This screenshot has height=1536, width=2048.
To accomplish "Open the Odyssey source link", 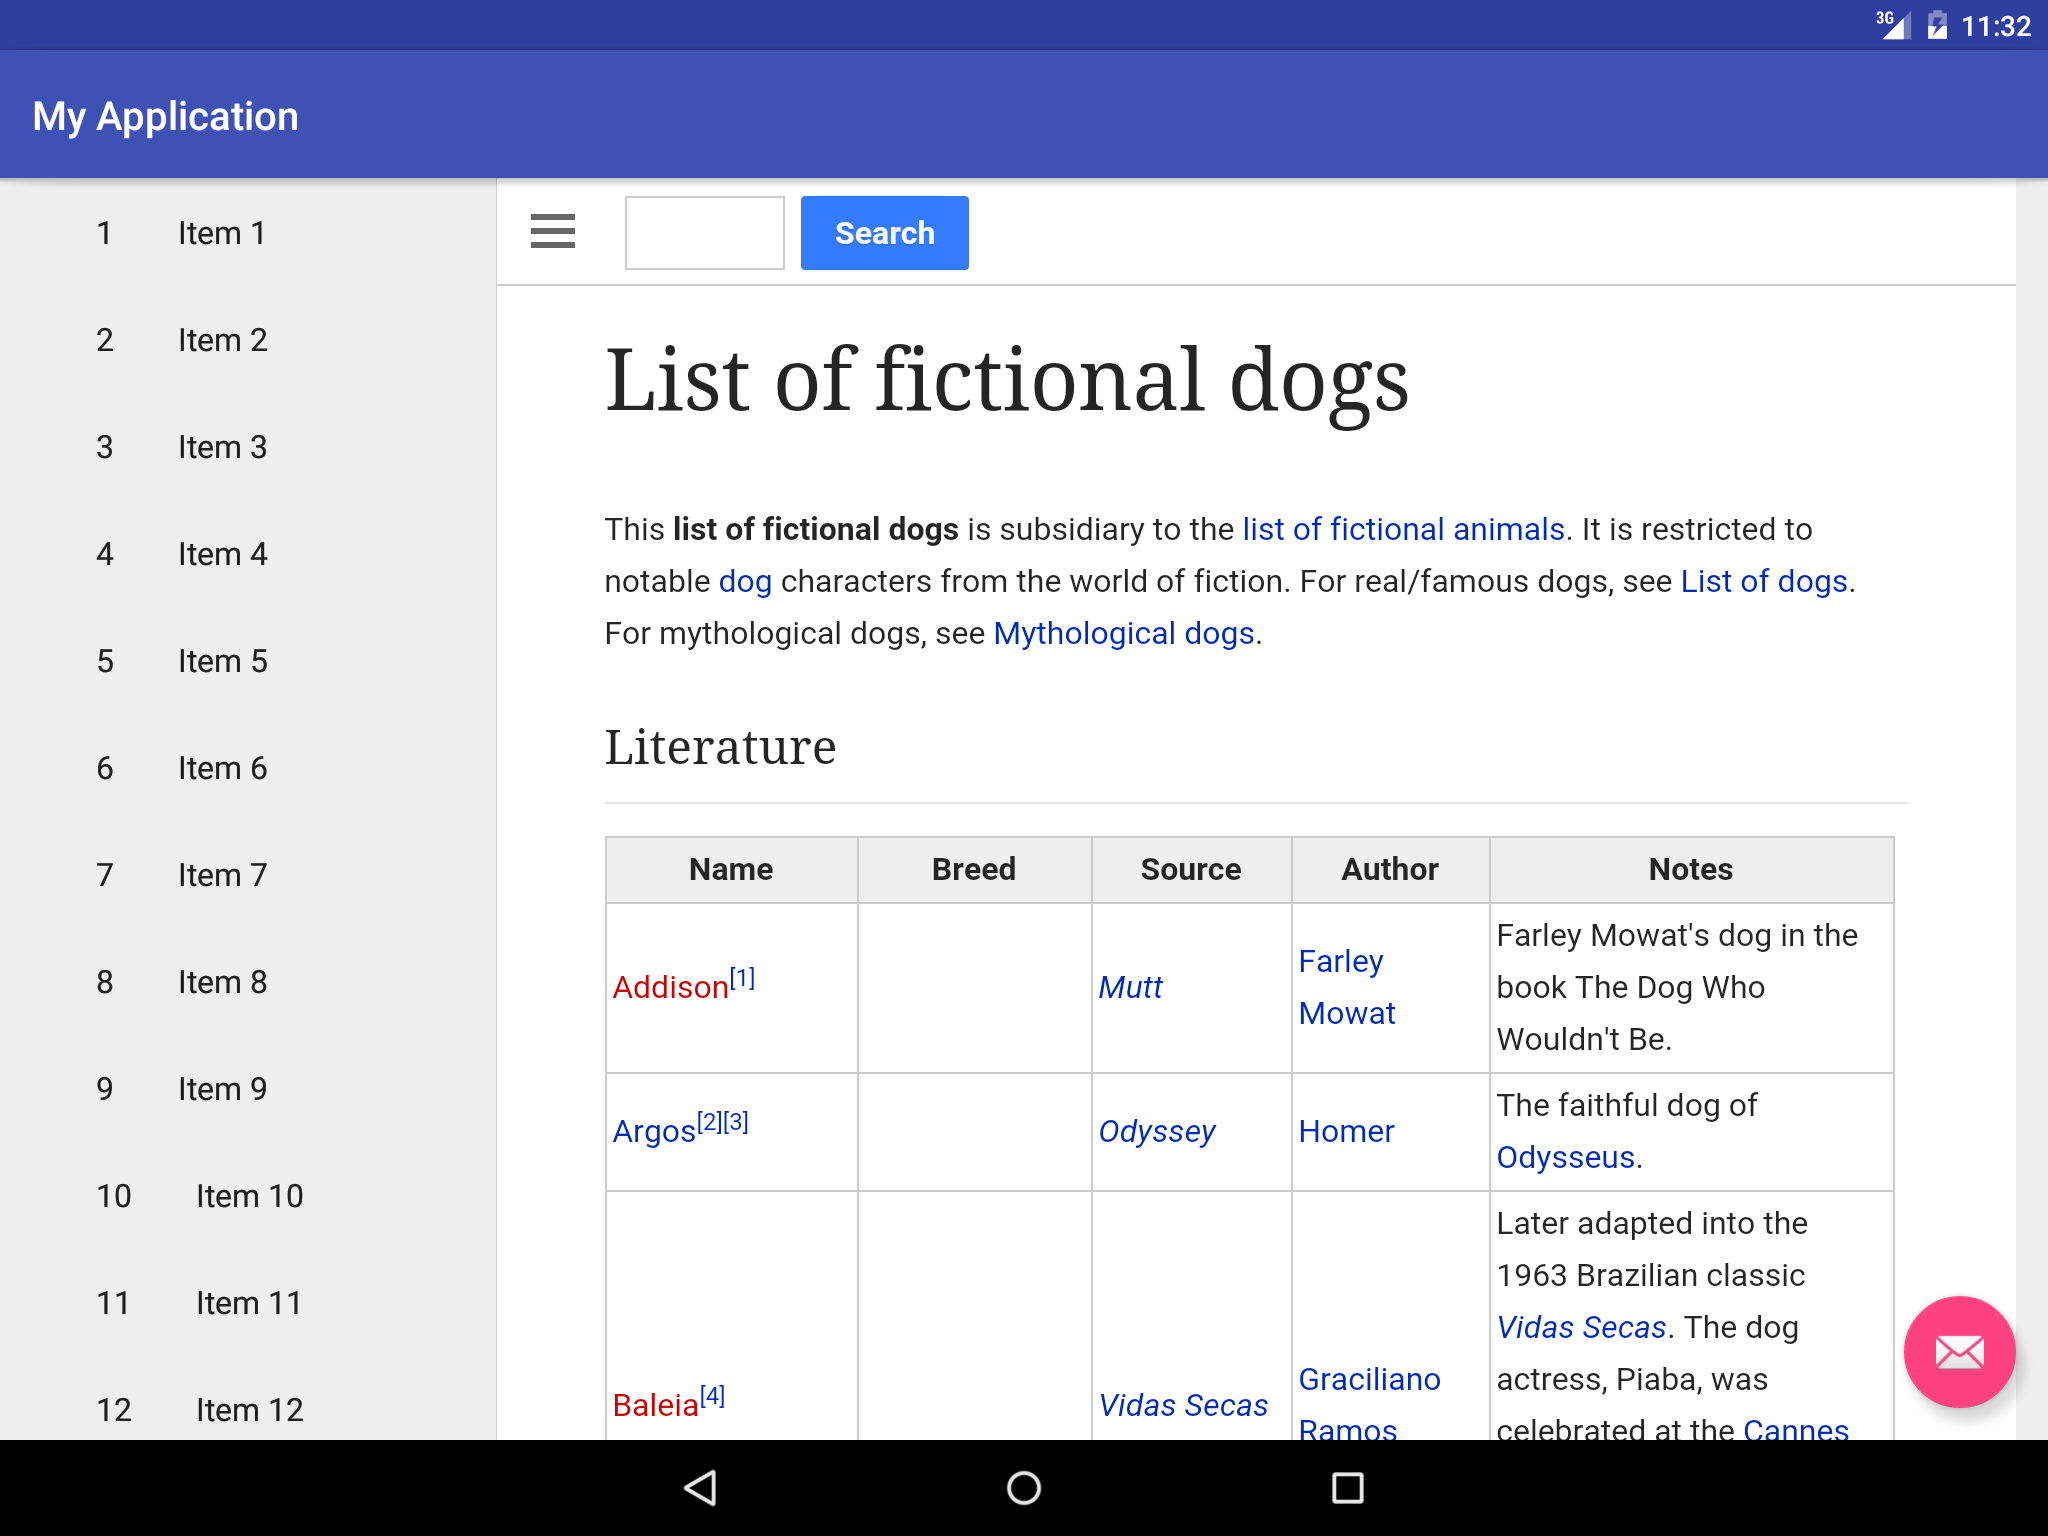I will [1156, 1131].
